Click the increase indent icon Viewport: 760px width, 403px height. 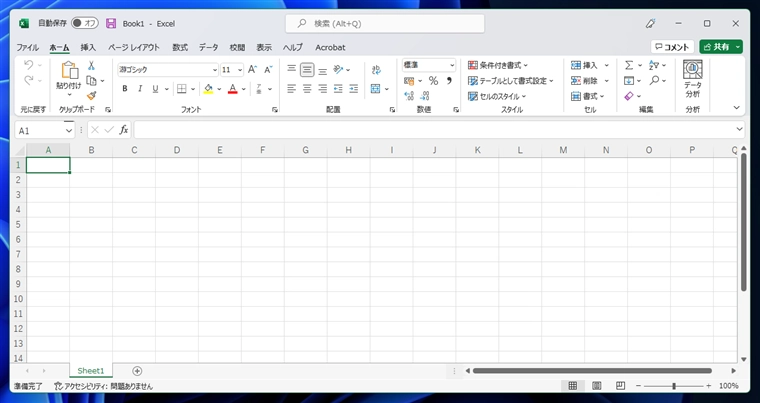click(x=353, y=89)
